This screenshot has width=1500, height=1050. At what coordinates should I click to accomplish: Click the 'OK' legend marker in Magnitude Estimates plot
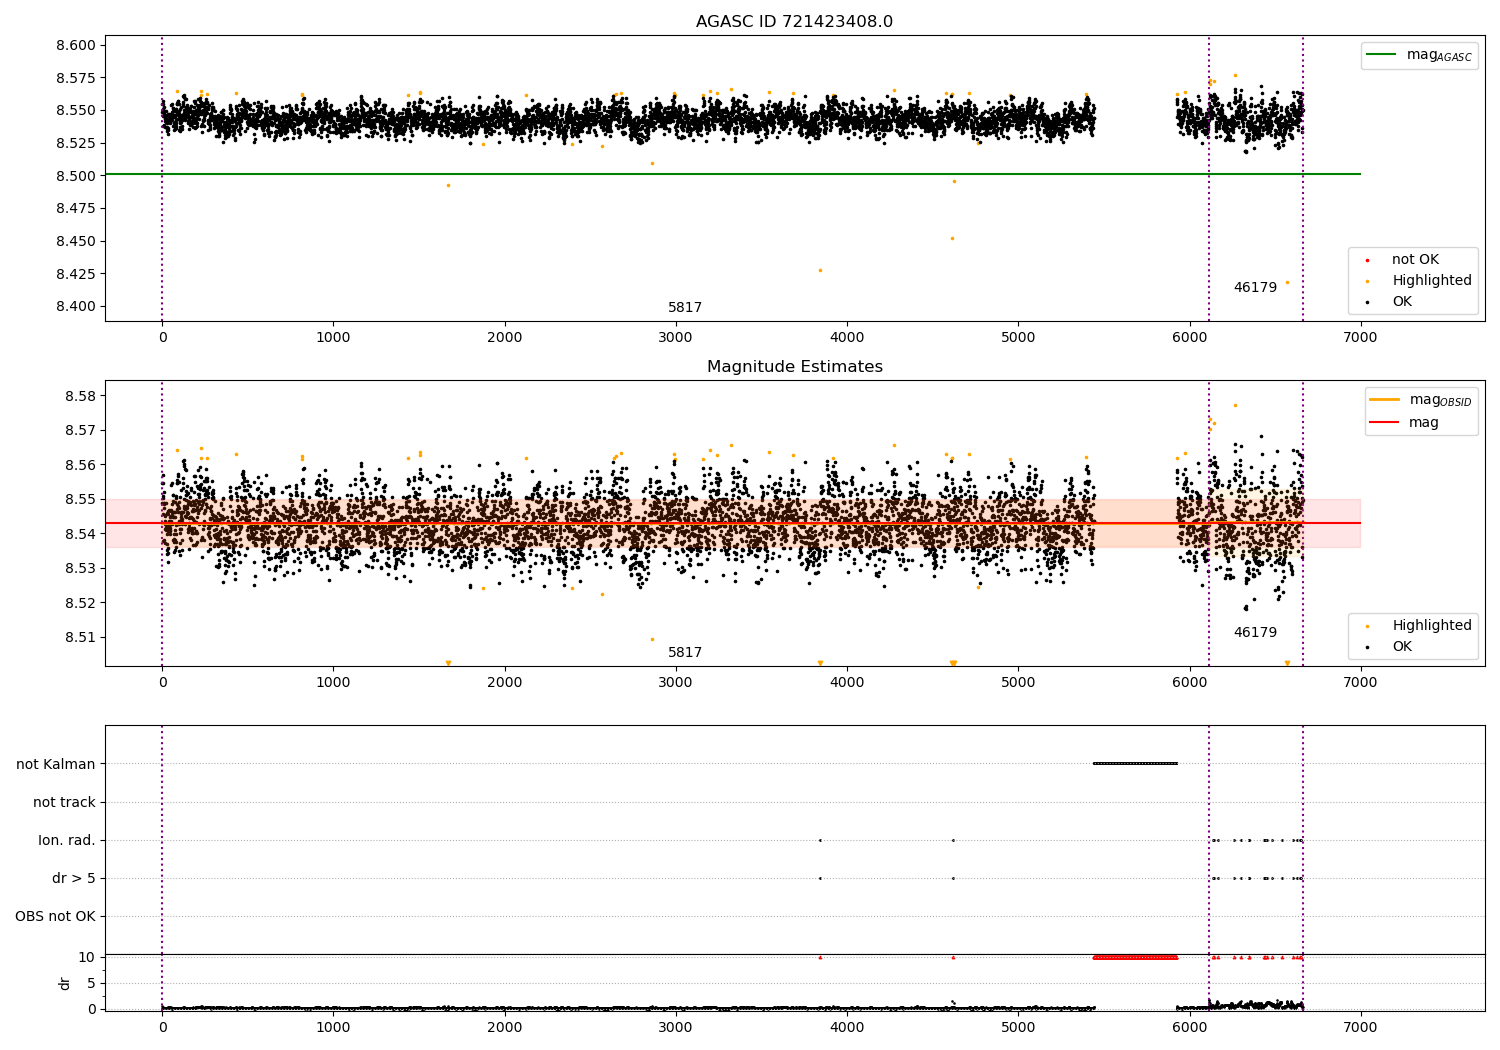tap(1368, 647)
